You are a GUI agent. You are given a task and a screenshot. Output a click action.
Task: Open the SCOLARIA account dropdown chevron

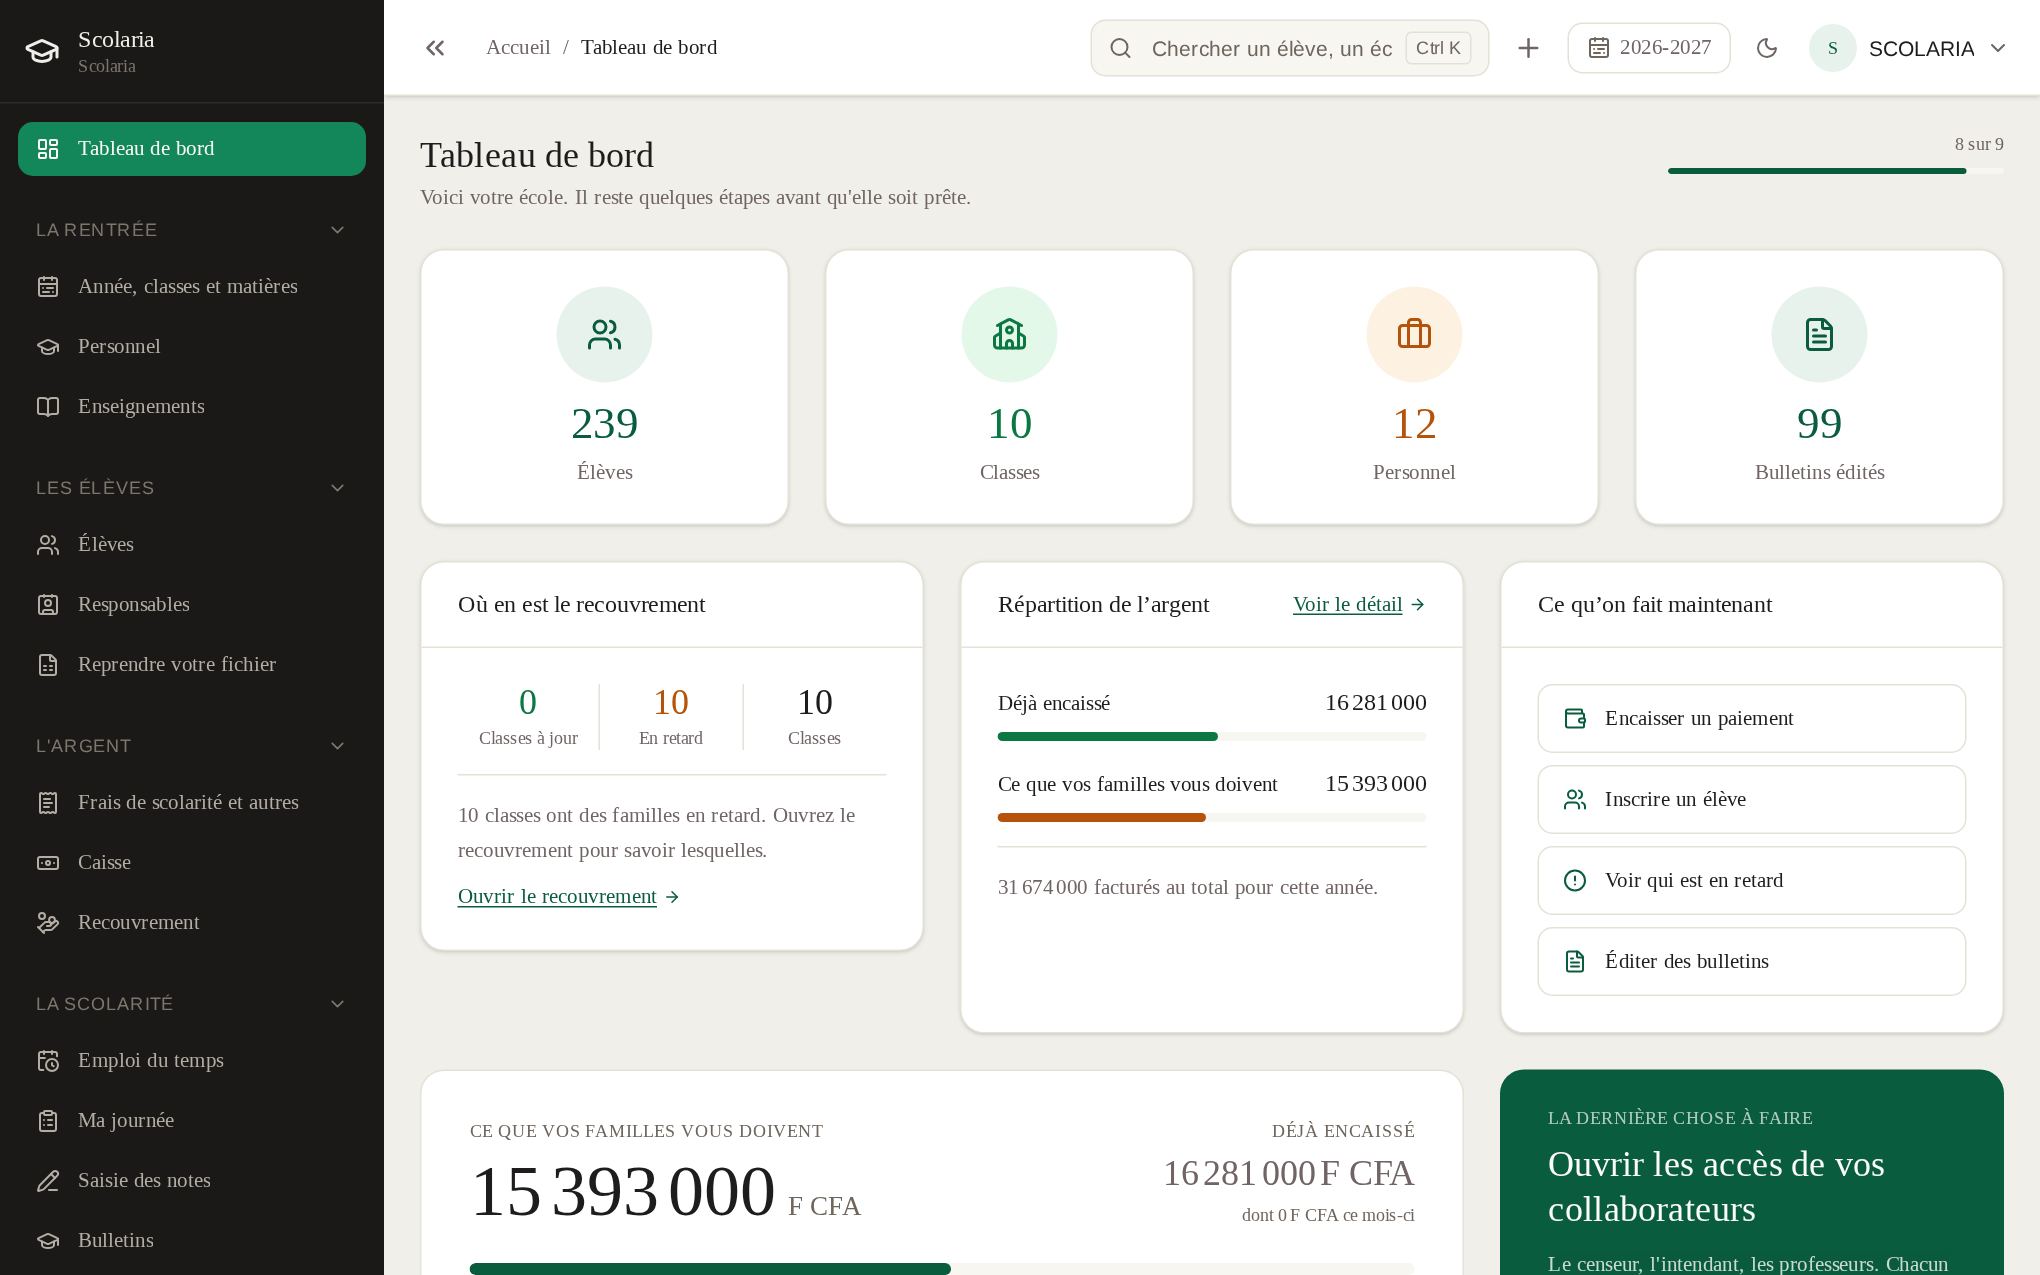click(1998, 48)
